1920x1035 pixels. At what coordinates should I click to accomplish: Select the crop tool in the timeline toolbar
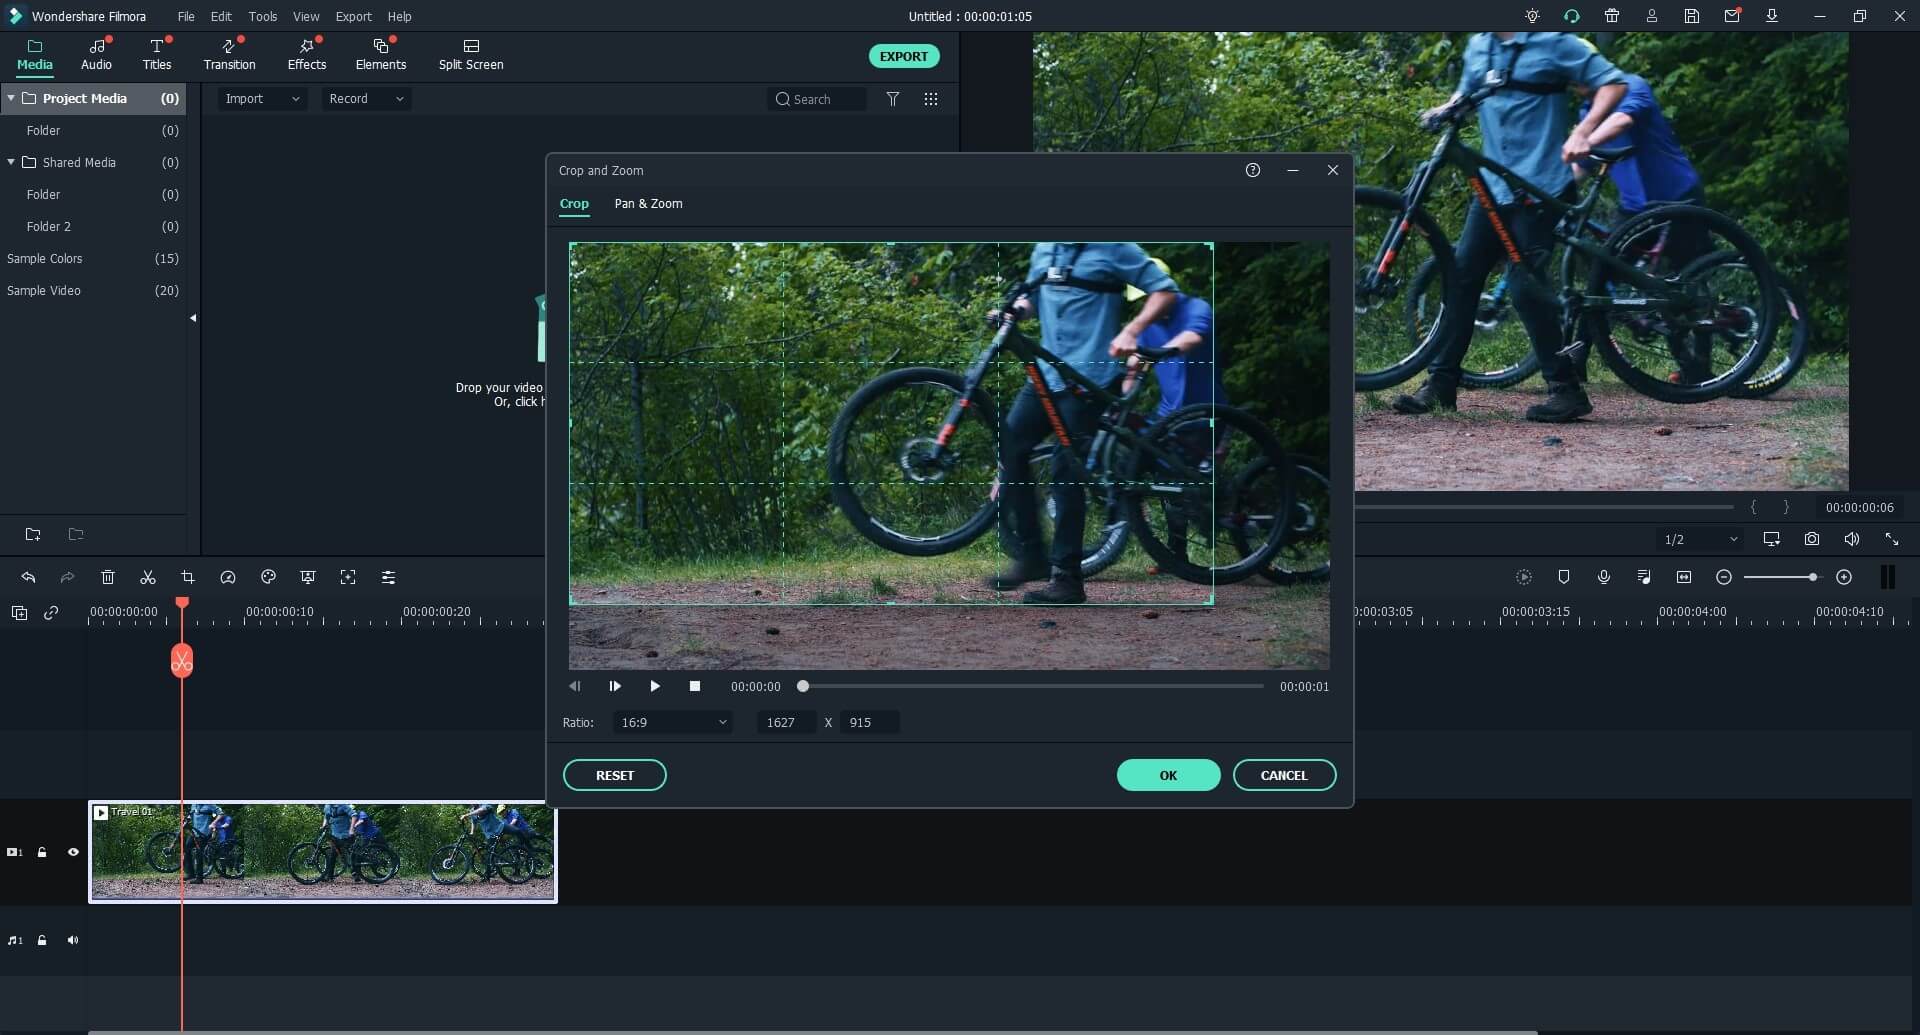coord(187,577)
